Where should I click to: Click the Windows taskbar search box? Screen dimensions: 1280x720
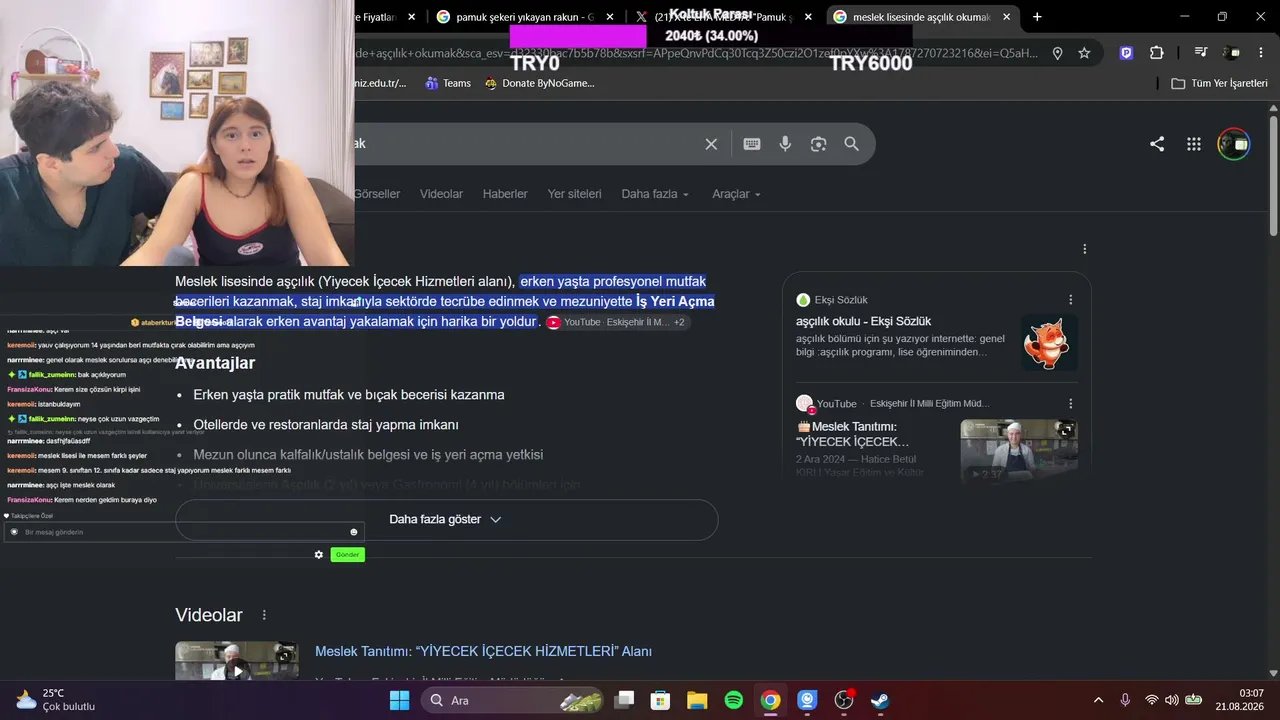pos(513,700)
